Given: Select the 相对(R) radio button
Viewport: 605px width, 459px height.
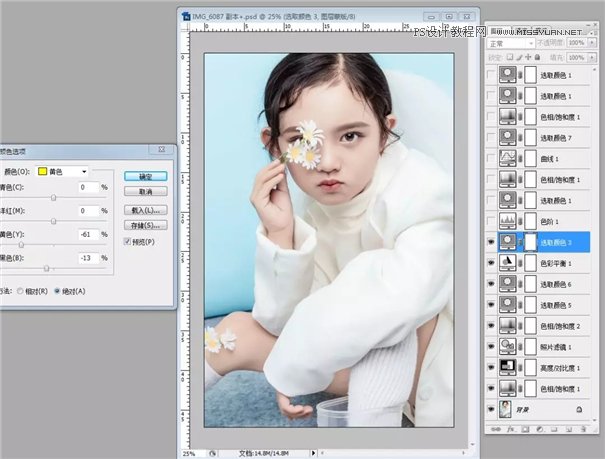Looking at the screenshot, I should coord(21,291).
